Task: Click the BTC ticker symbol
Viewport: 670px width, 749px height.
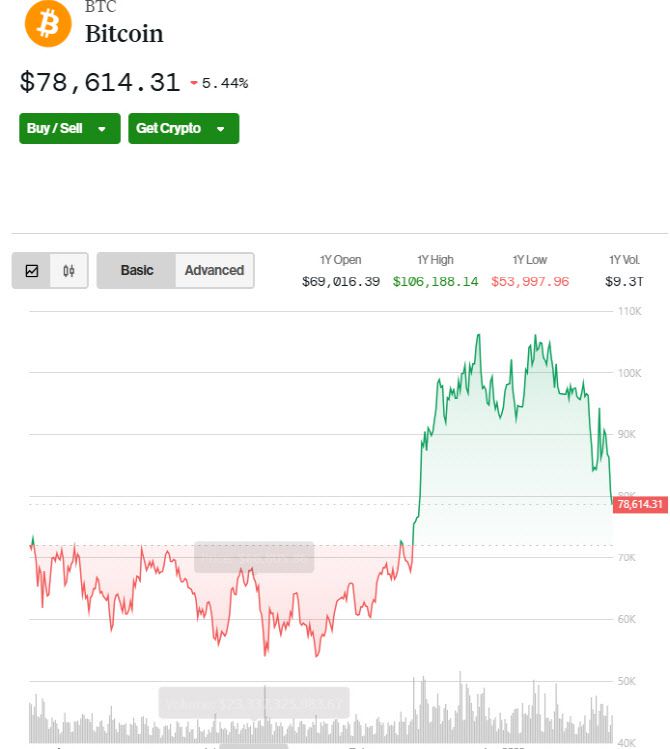Action: coord(100,7)
